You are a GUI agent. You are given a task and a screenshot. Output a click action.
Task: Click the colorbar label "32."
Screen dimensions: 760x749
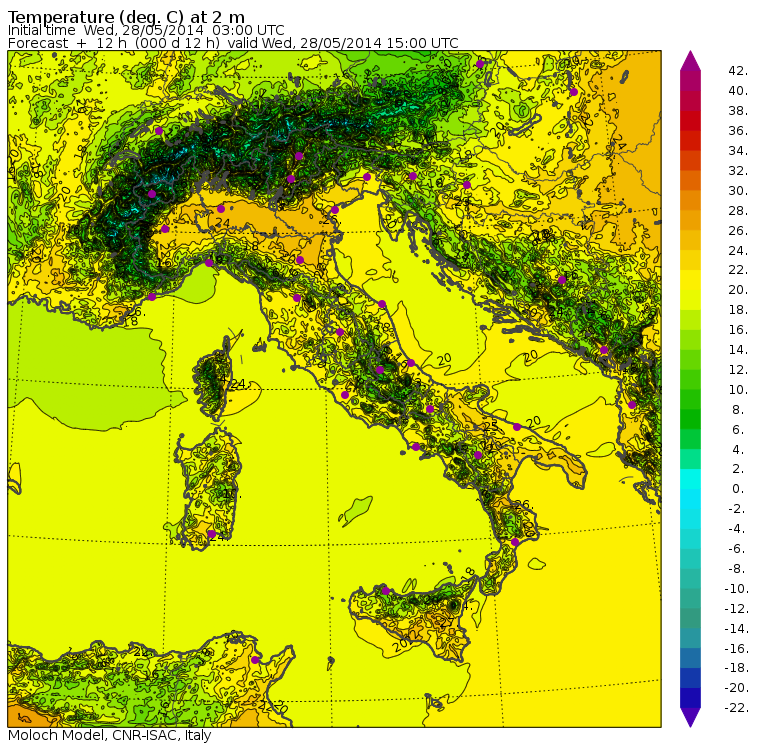tap(738, 171)
